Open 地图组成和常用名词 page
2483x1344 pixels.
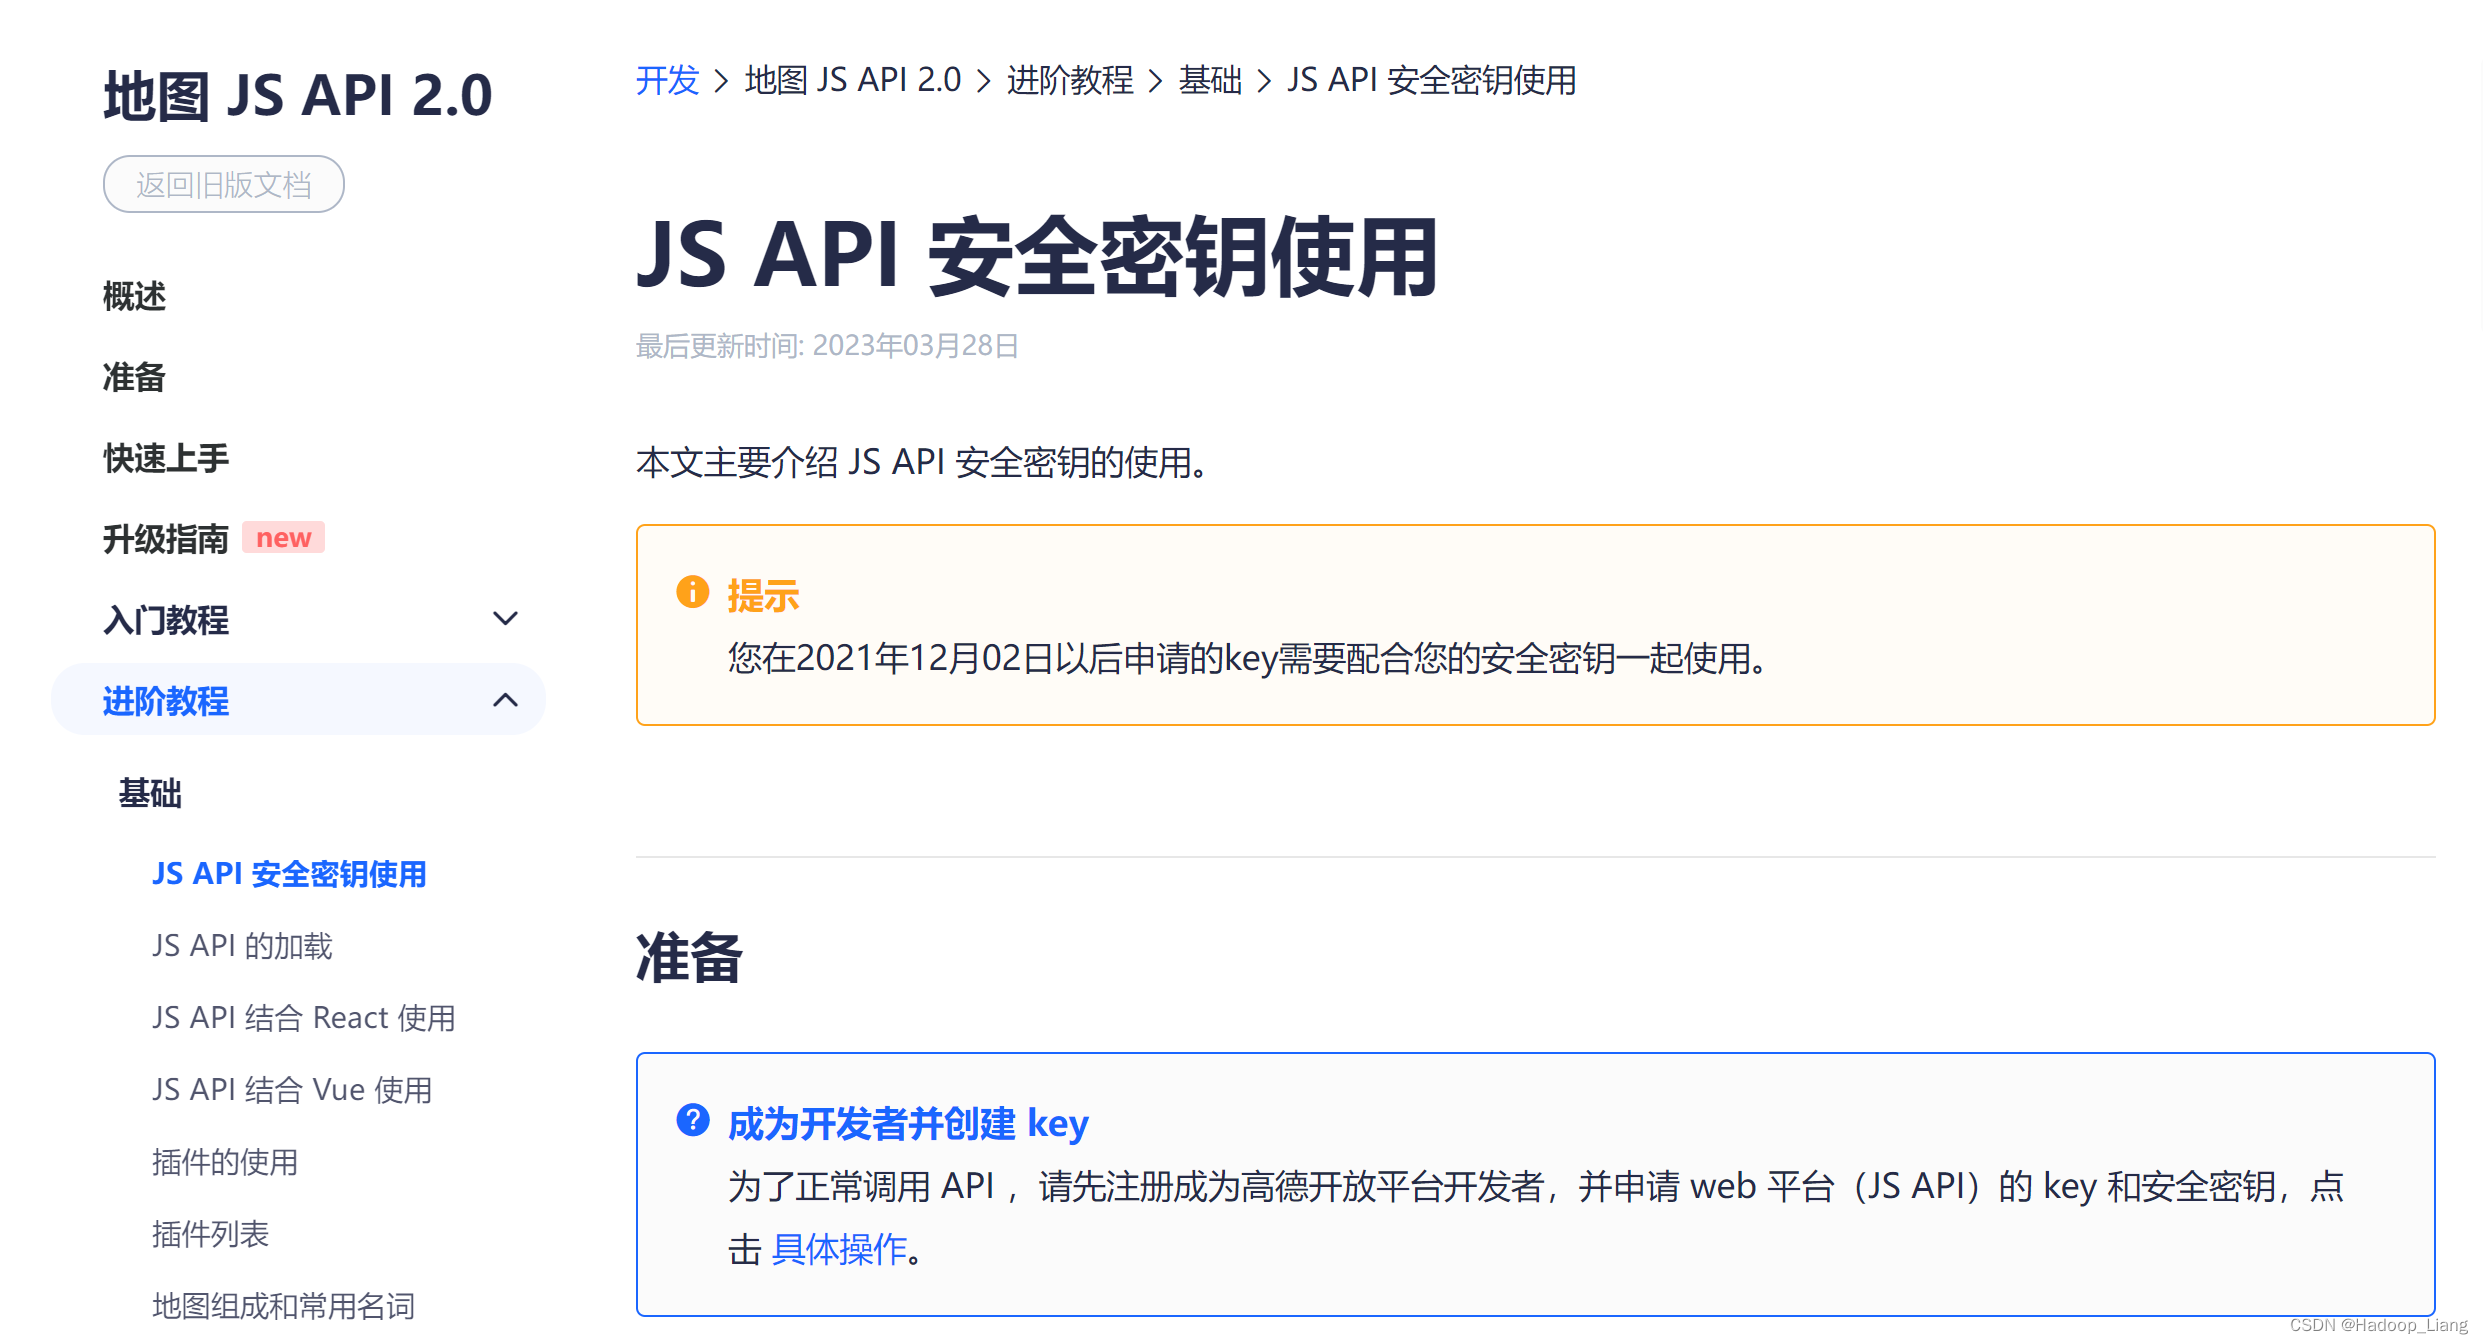click(x=283, y=1306)
